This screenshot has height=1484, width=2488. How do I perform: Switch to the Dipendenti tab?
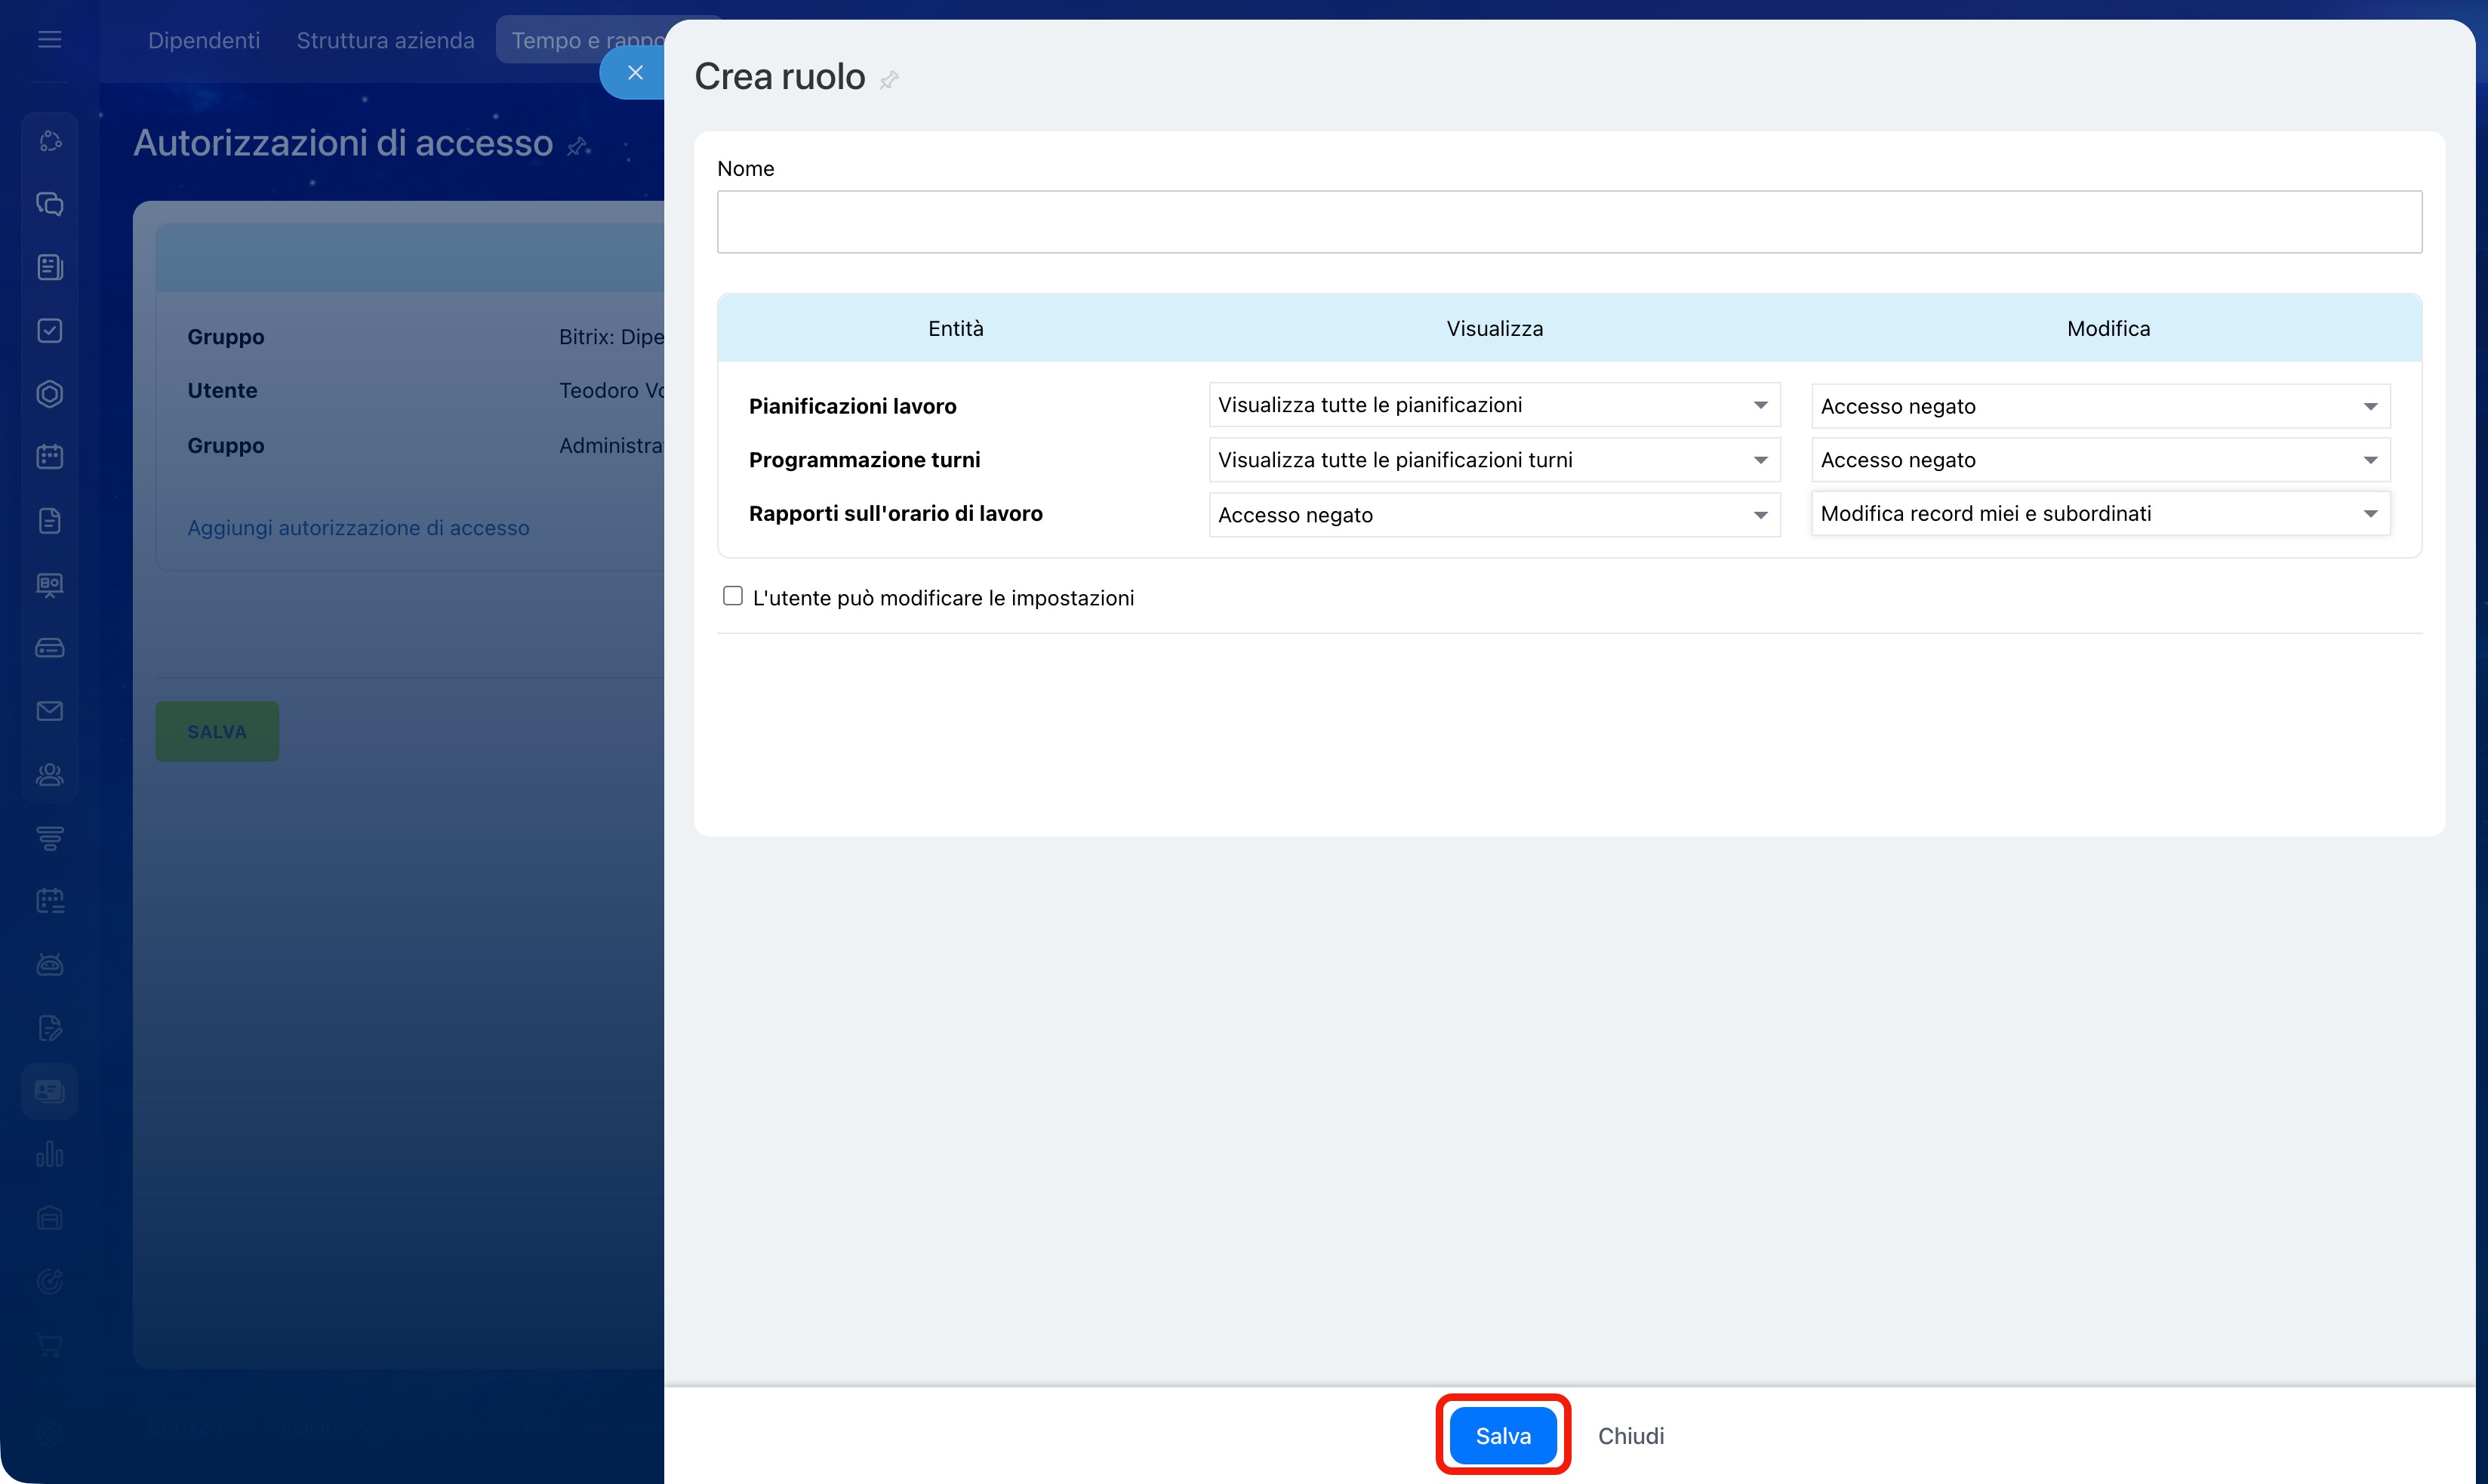pos(204,40)
